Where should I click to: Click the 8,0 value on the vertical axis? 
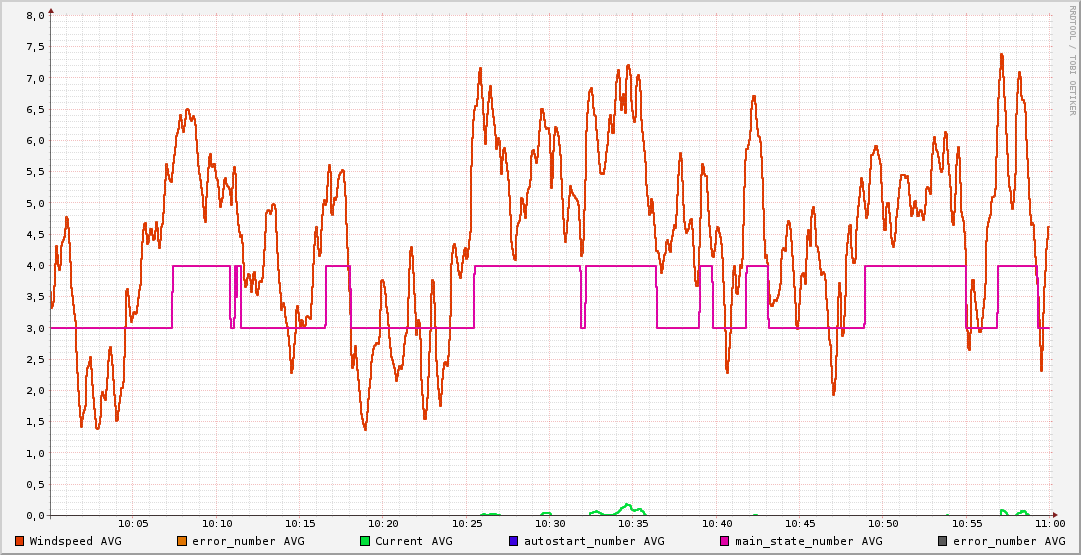click(x=35, y=16)
